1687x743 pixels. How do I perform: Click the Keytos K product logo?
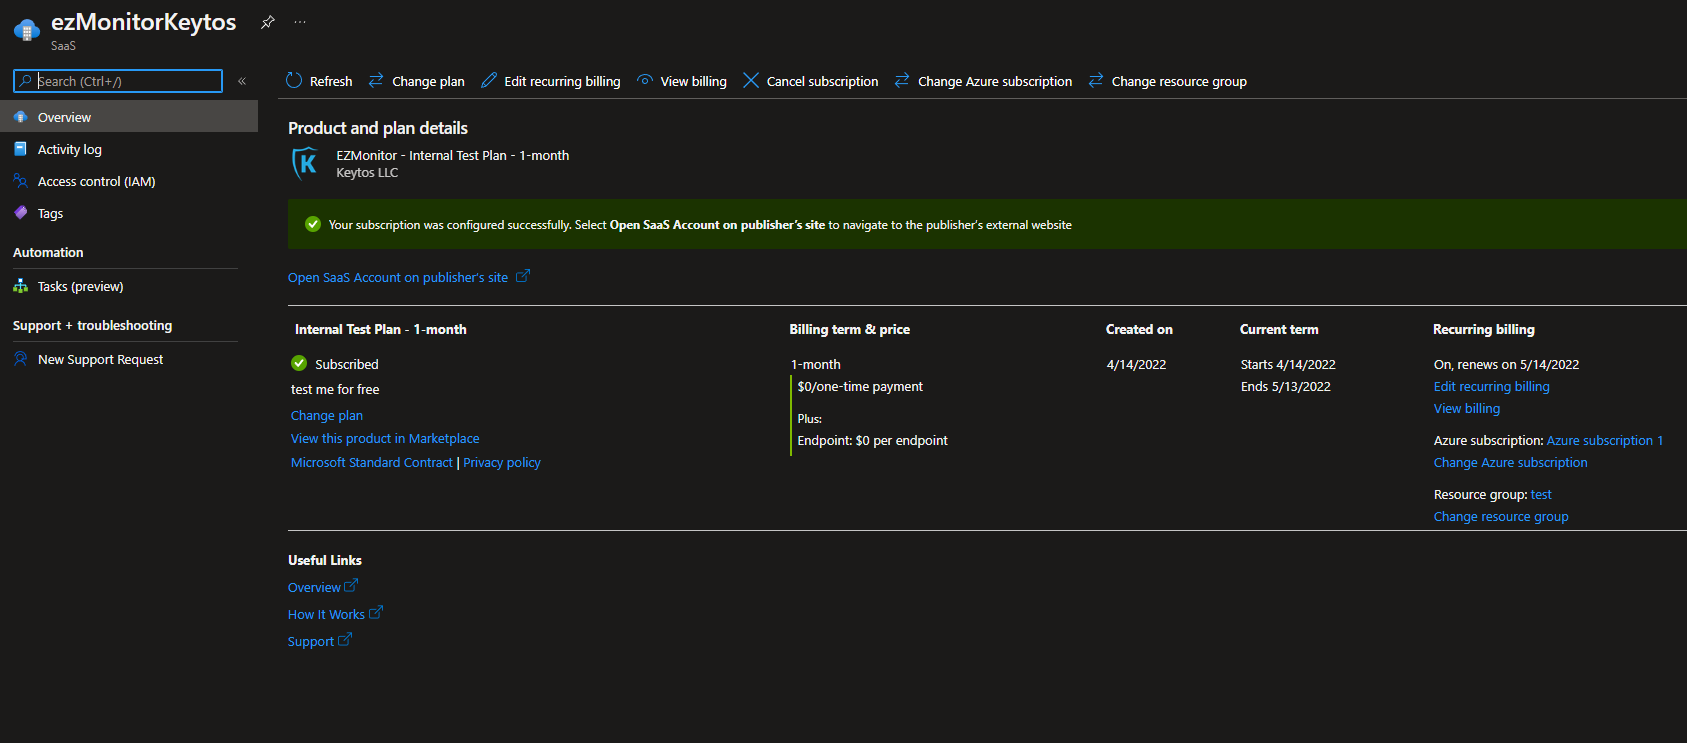[305, 163]
